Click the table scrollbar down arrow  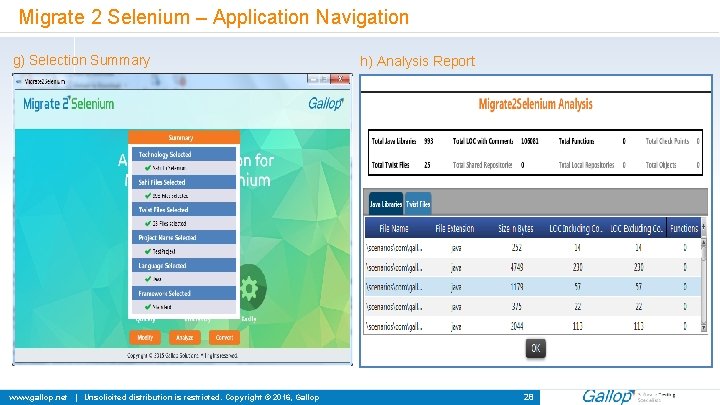(704, 327)
